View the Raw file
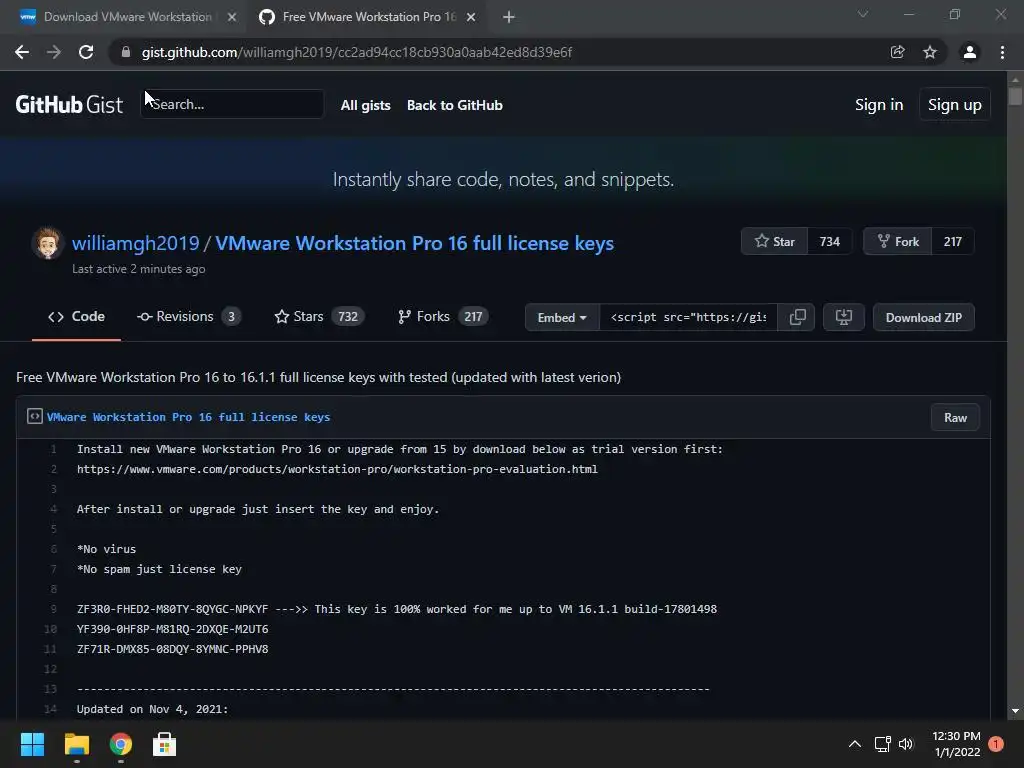Screen dimensions: 1024x768 click(x=955, y=417)
